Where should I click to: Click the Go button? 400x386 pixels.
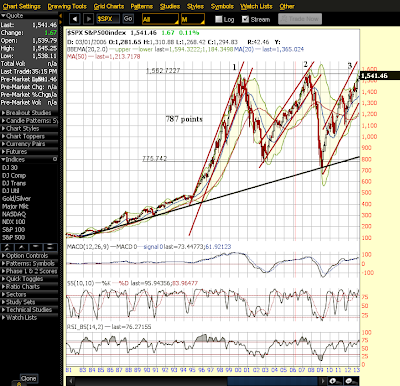pos(128,19)
